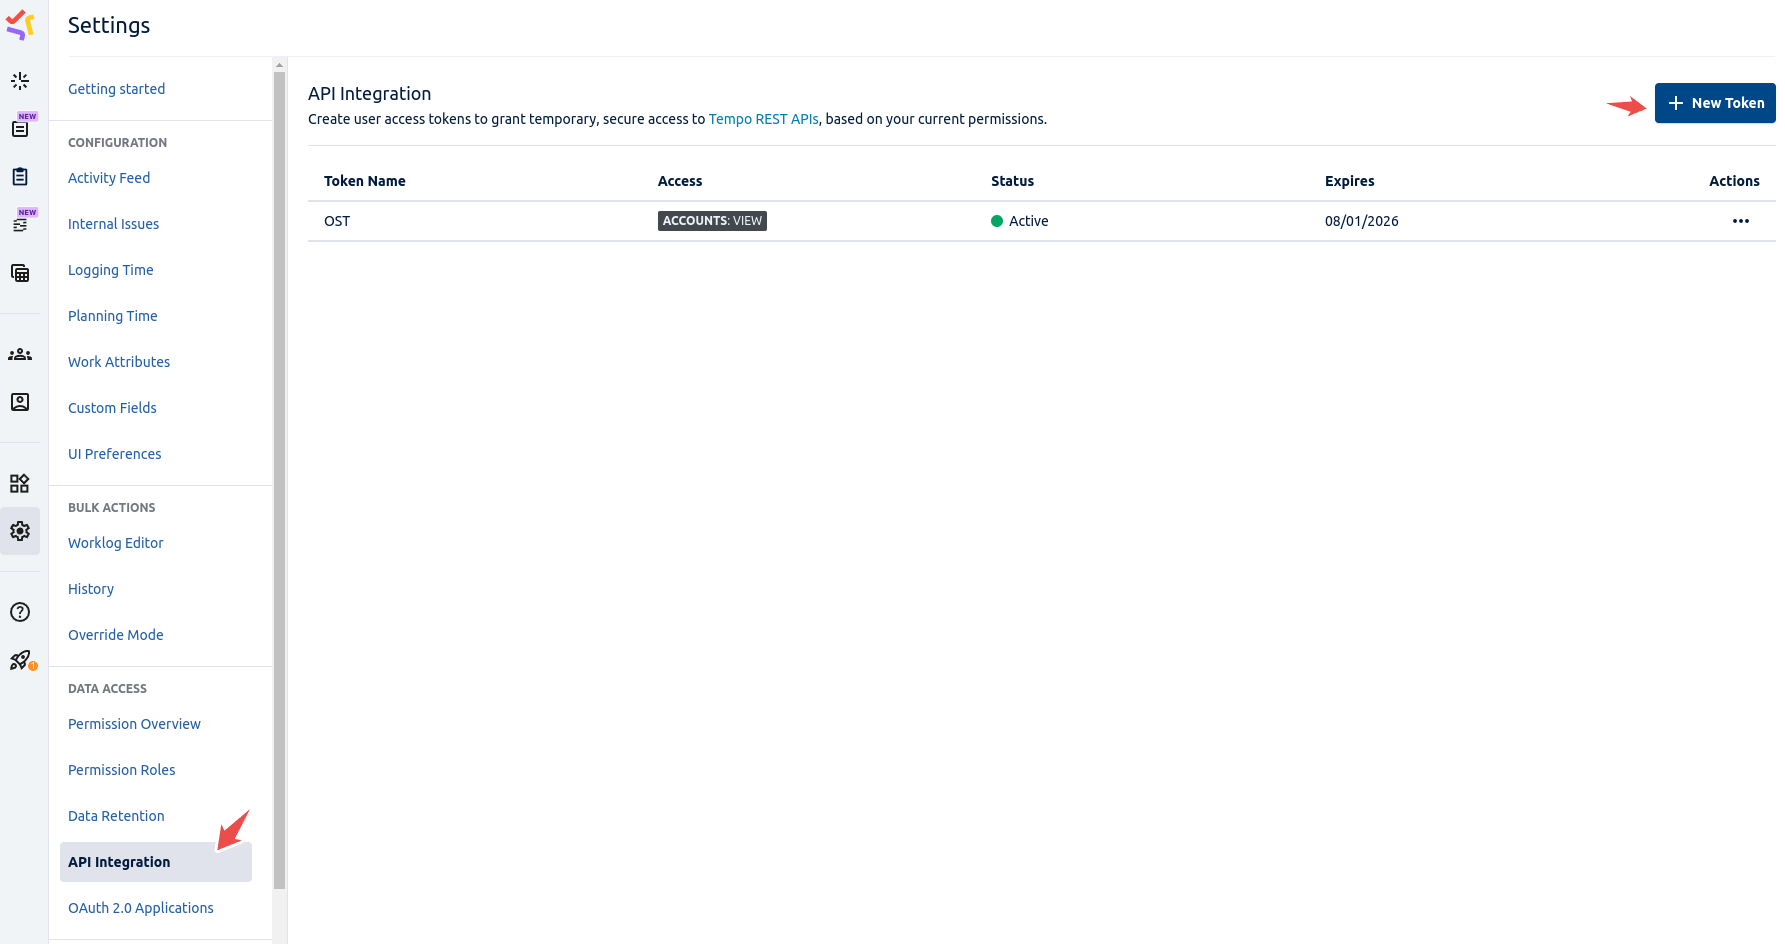Click the API Integration page heading
Image resolution: width=1785 pixels, height=944 pixels.
coord(369,94)
